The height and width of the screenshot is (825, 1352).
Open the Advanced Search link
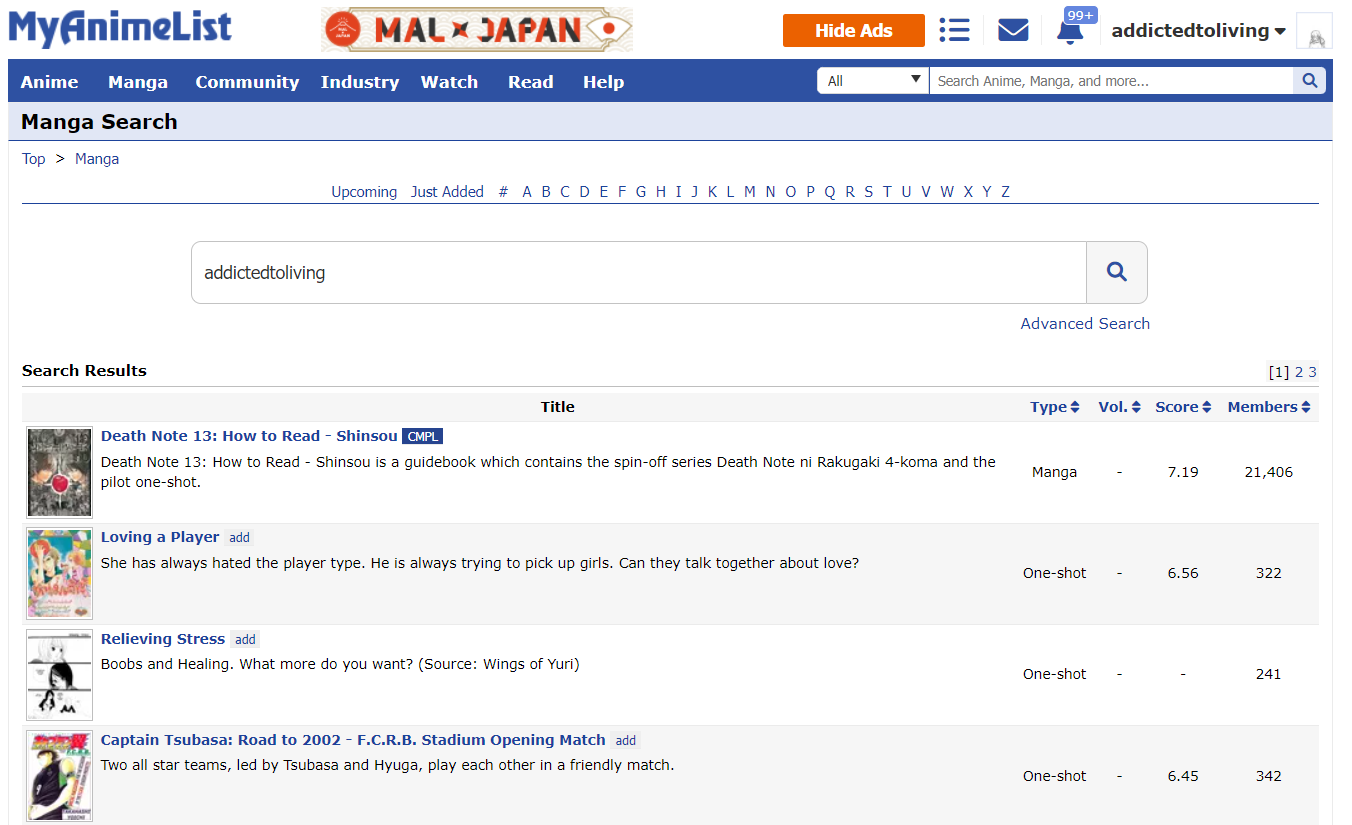tap(1084, 323)
